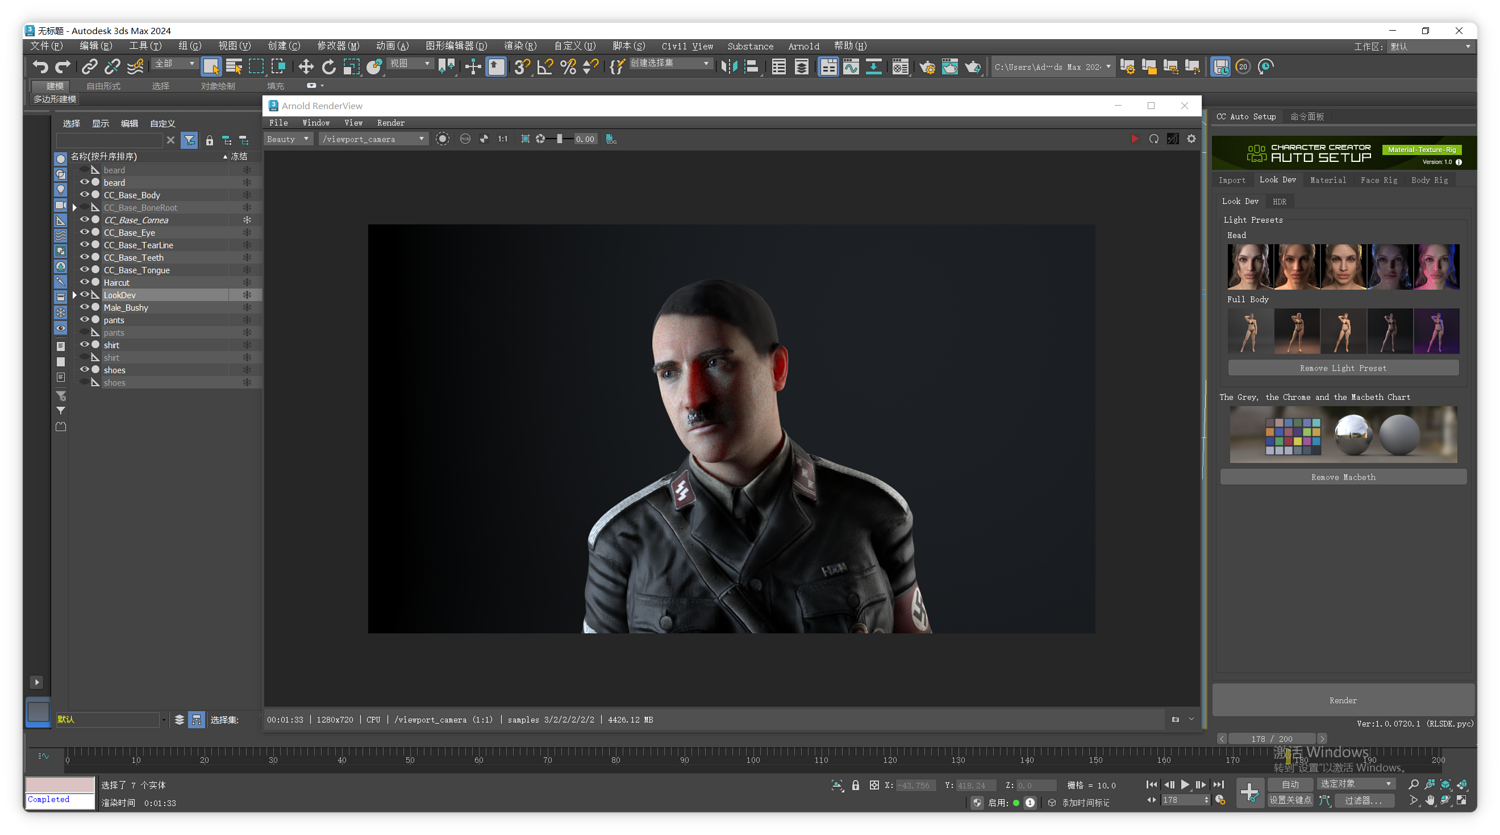Image resolution: width=1500 pixels, height=835 pixels.
Task: Click the Remove Macbeth button
Action: click(1342, 477)
